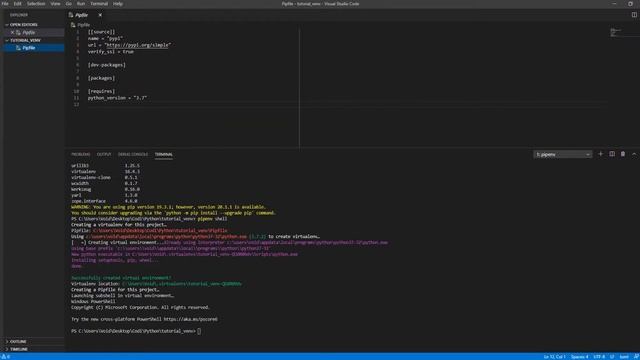Expand the Outline section
The image size is (640, 360).
[x=18, y=342]
